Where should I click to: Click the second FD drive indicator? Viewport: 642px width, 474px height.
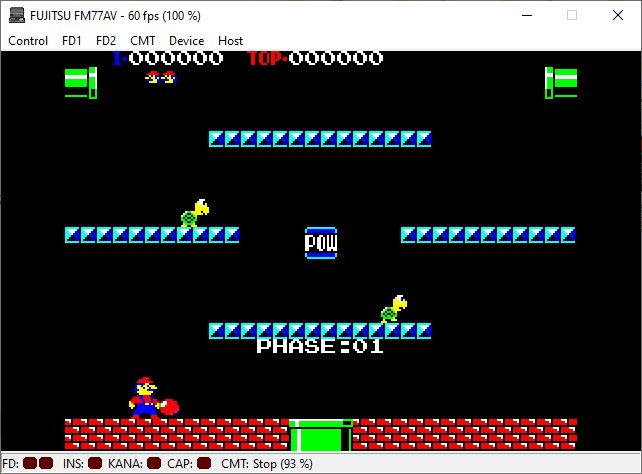[x=46, y=463]
